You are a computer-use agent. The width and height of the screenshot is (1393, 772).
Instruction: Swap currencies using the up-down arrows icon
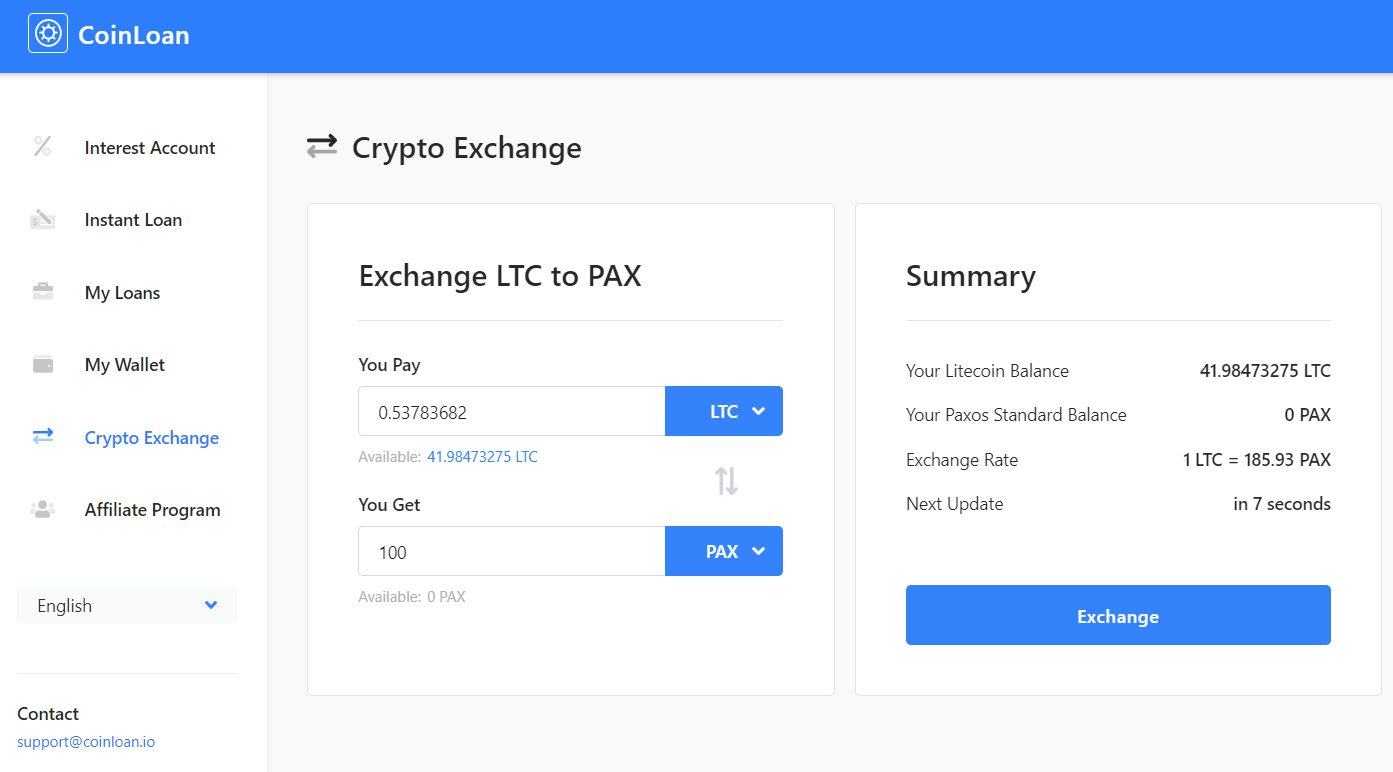(726, 481)
